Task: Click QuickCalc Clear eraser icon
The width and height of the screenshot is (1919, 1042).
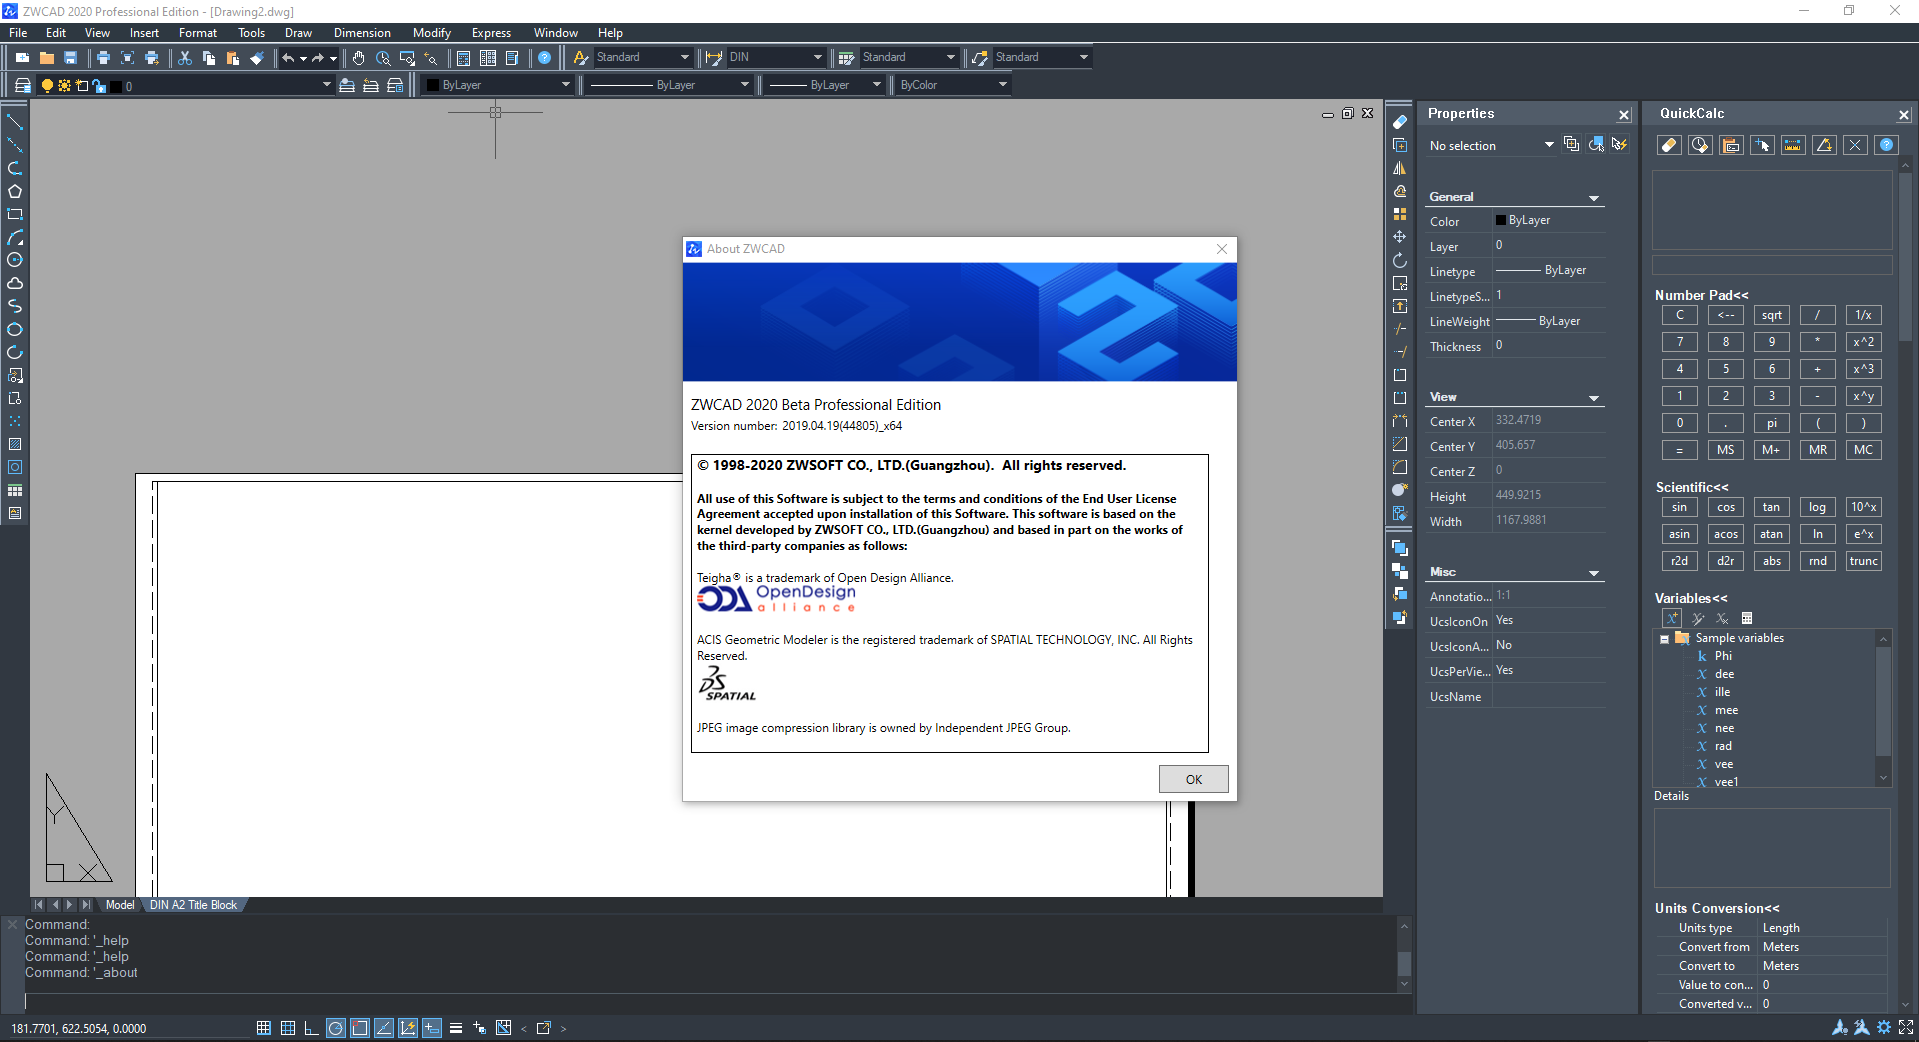Action: click(x=1668, y=145)
